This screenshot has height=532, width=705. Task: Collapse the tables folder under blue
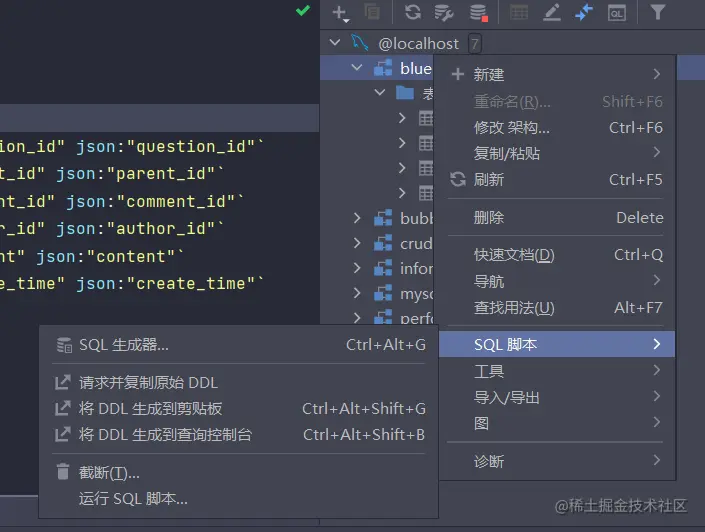tap(380, 93)
